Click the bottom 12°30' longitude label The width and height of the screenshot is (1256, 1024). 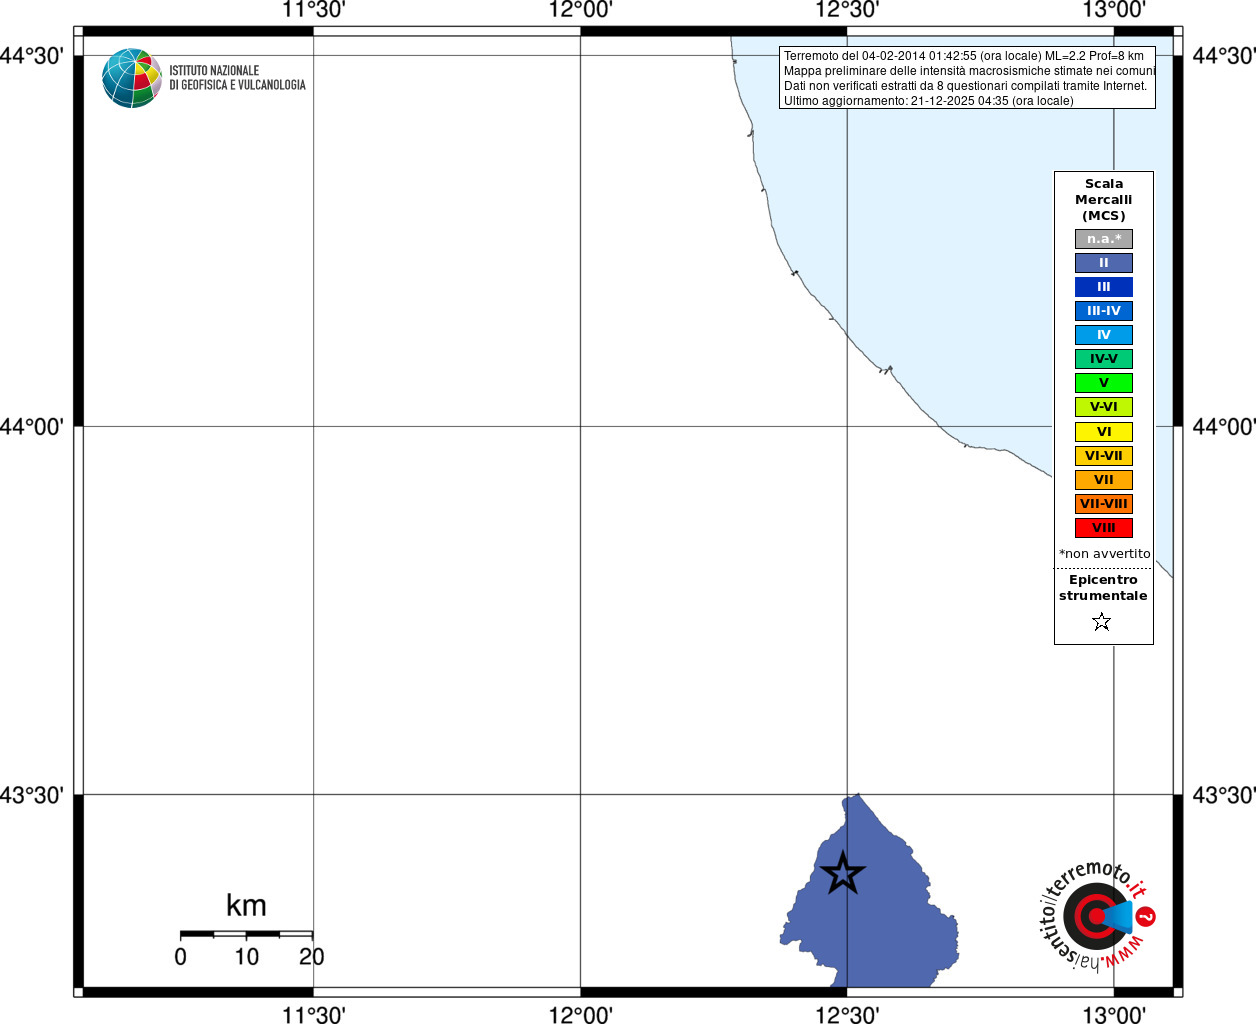(848, 1015)
